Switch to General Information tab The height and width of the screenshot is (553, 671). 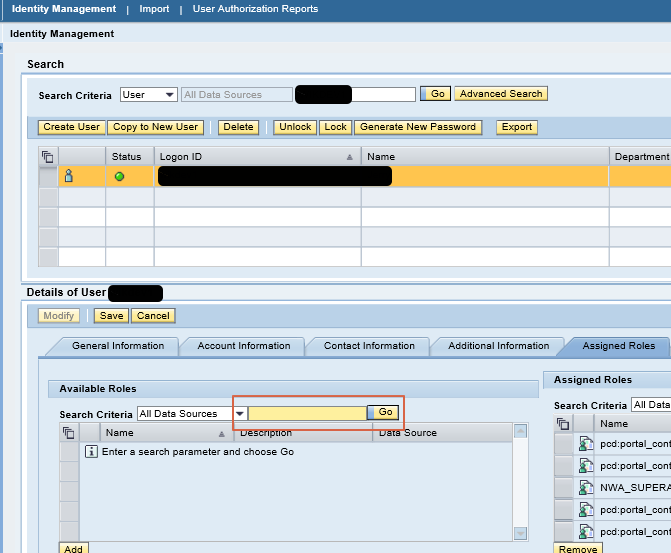[x=118, y=346]
